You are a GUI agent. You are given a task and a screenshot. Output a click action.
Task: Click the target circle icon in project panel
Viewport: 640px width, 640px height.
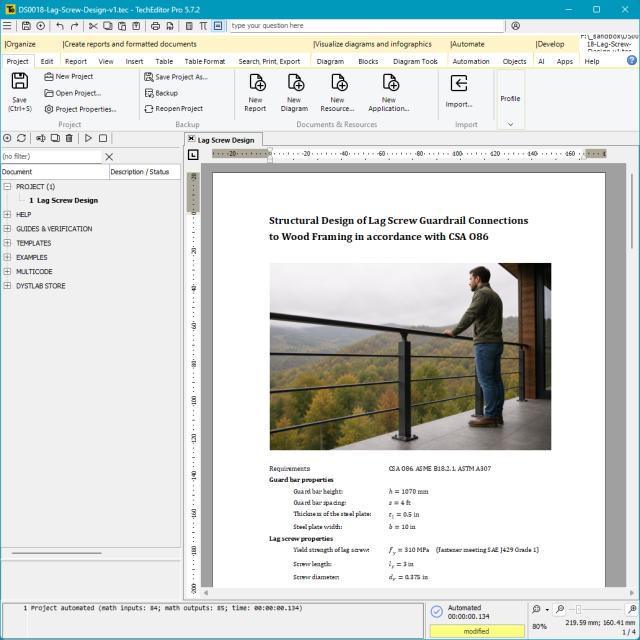click(x=7, y=138)
